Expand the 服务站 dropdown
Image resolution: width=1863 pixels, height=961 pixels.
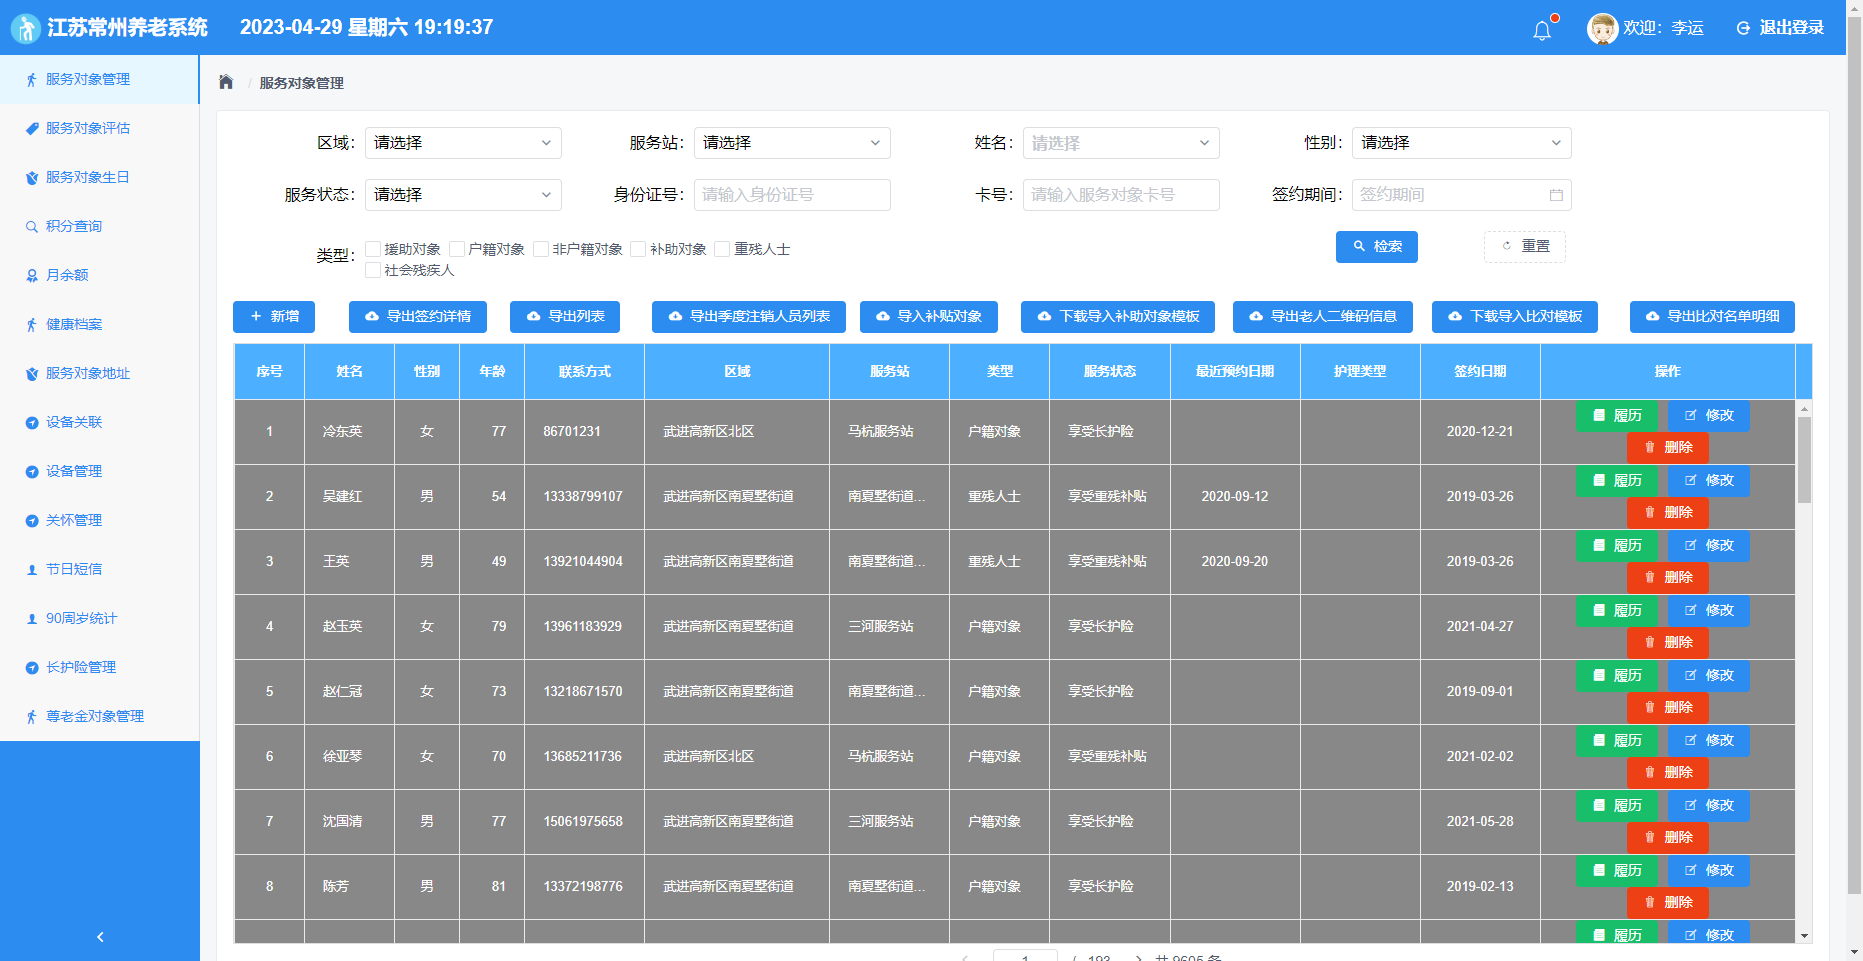point(792,143)
